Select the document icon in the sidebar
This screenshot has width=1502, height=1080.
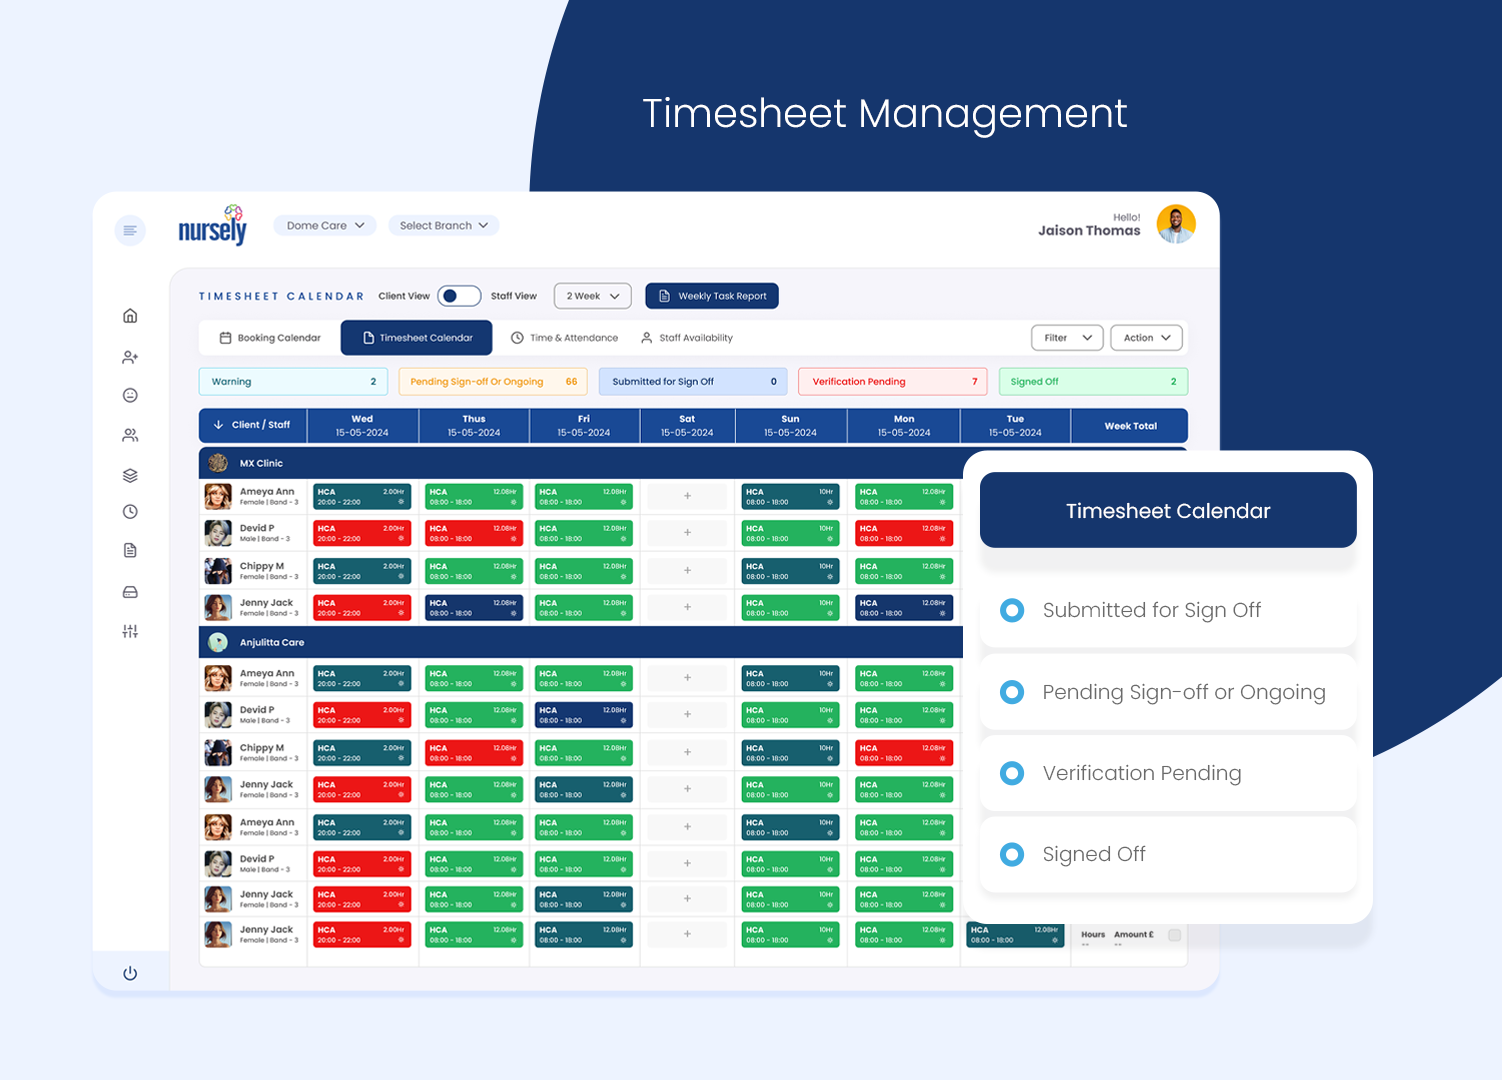[130, 550]
